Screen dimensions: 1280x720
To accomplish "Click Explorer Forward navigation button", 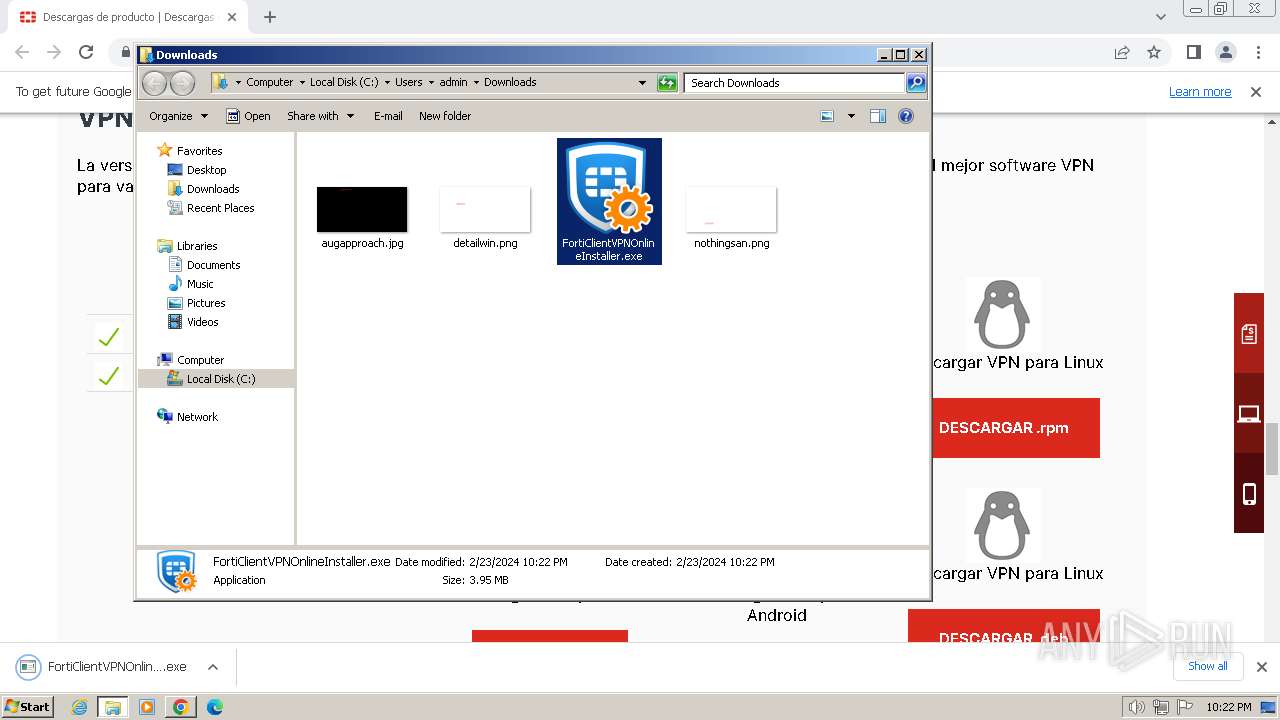I will click(x=182, y=83).
